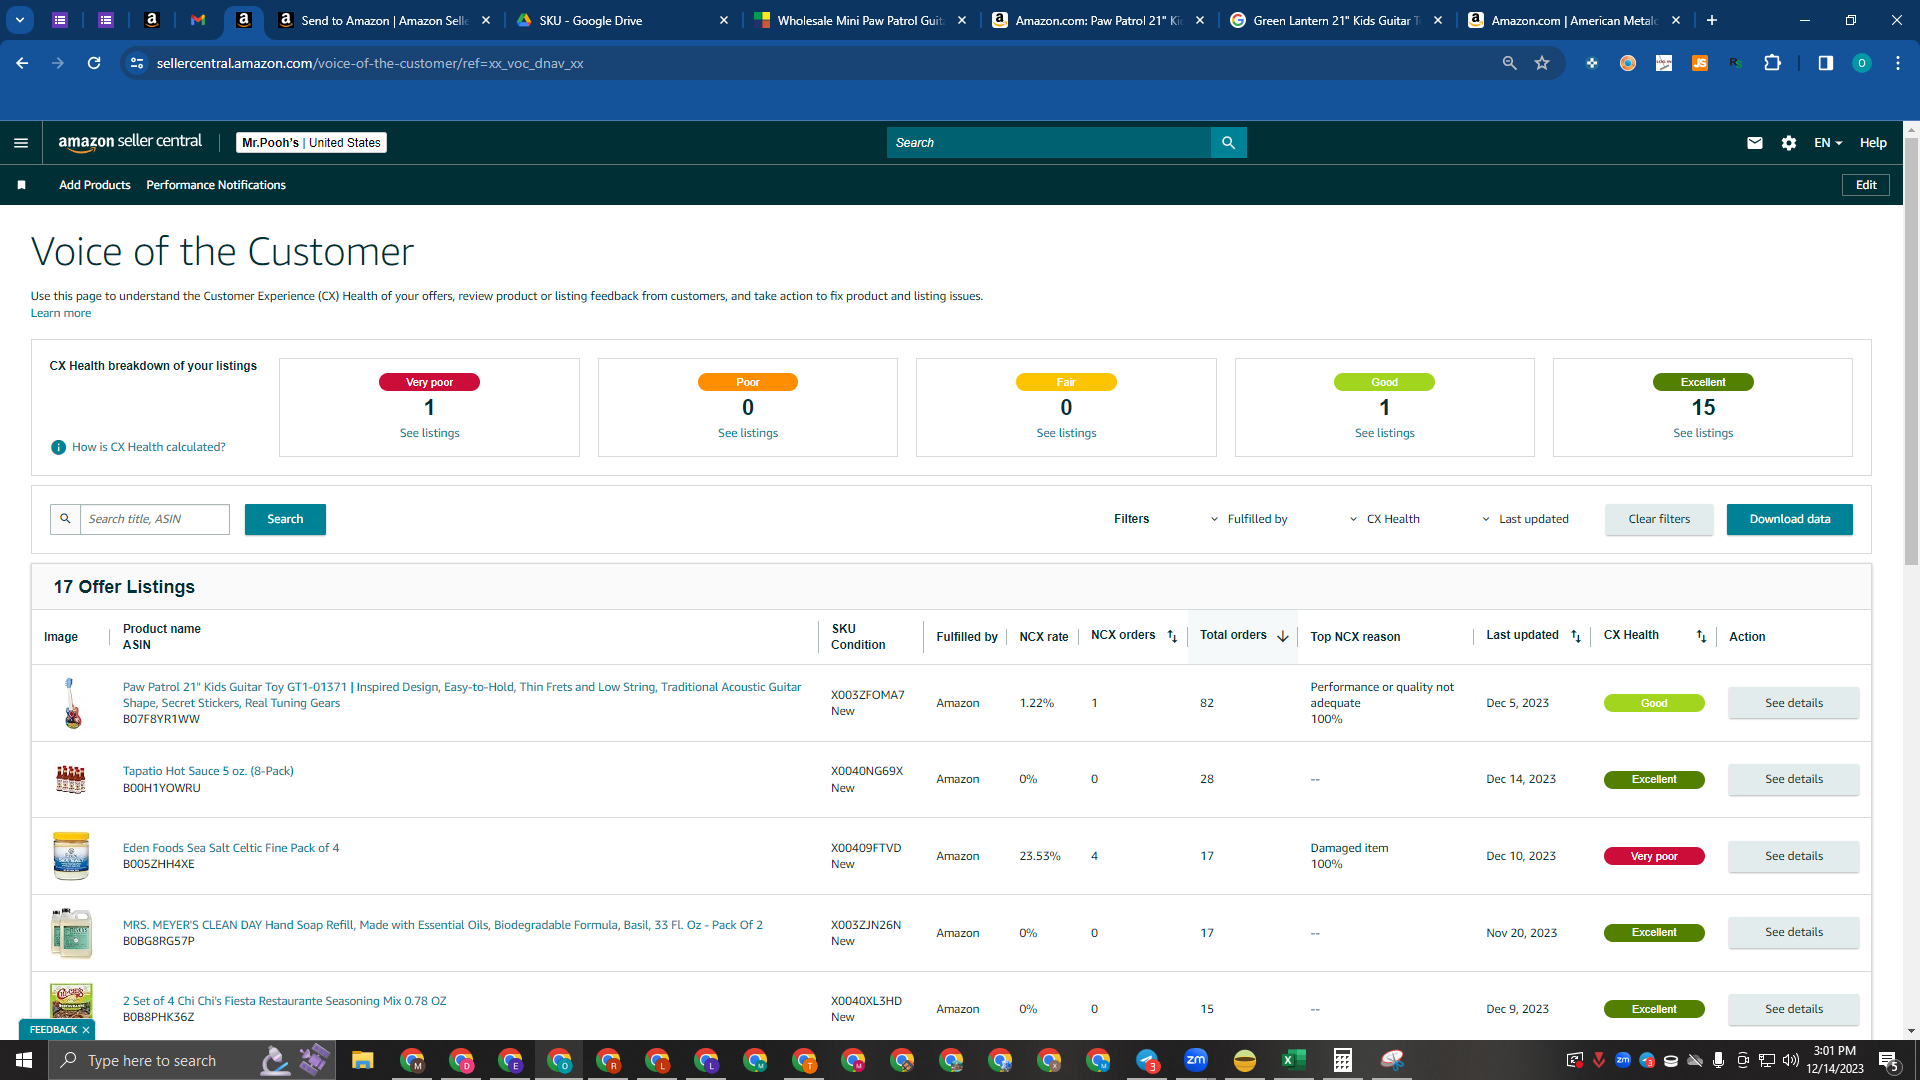The image size is (1920, 1080).
Task: Expand the Last updated filter
Action: 1525,519
